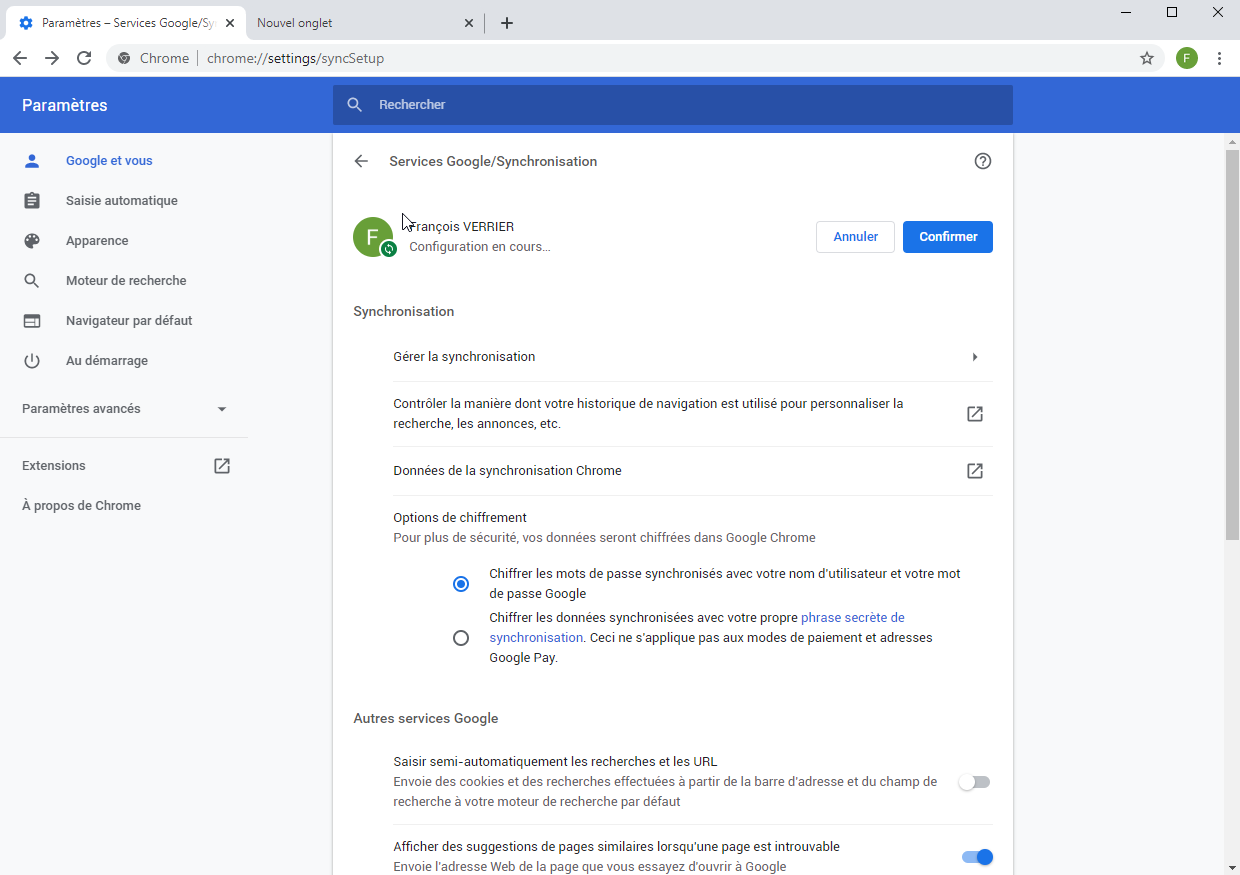The width and height of the screenshot is (1240, 875).
Task: Open Extensions via the external link icon
Action: pos(221,465)
